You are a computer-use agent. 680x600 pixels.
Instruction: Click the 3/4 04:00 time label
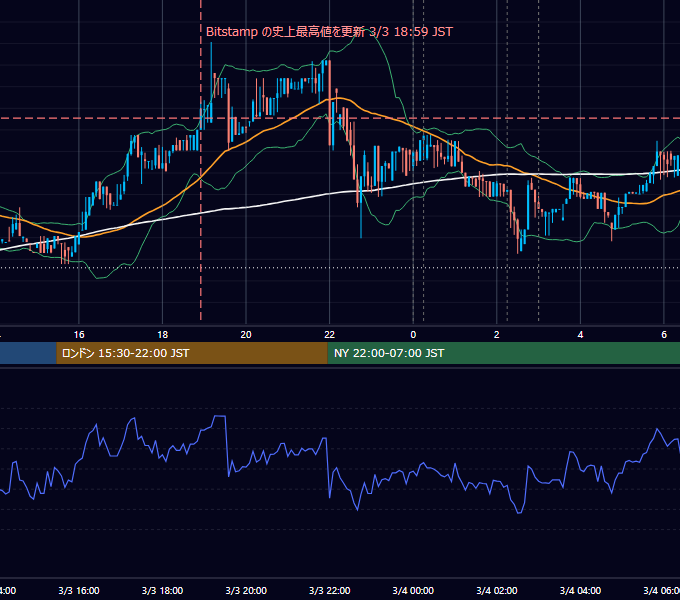tap(580, 590)
